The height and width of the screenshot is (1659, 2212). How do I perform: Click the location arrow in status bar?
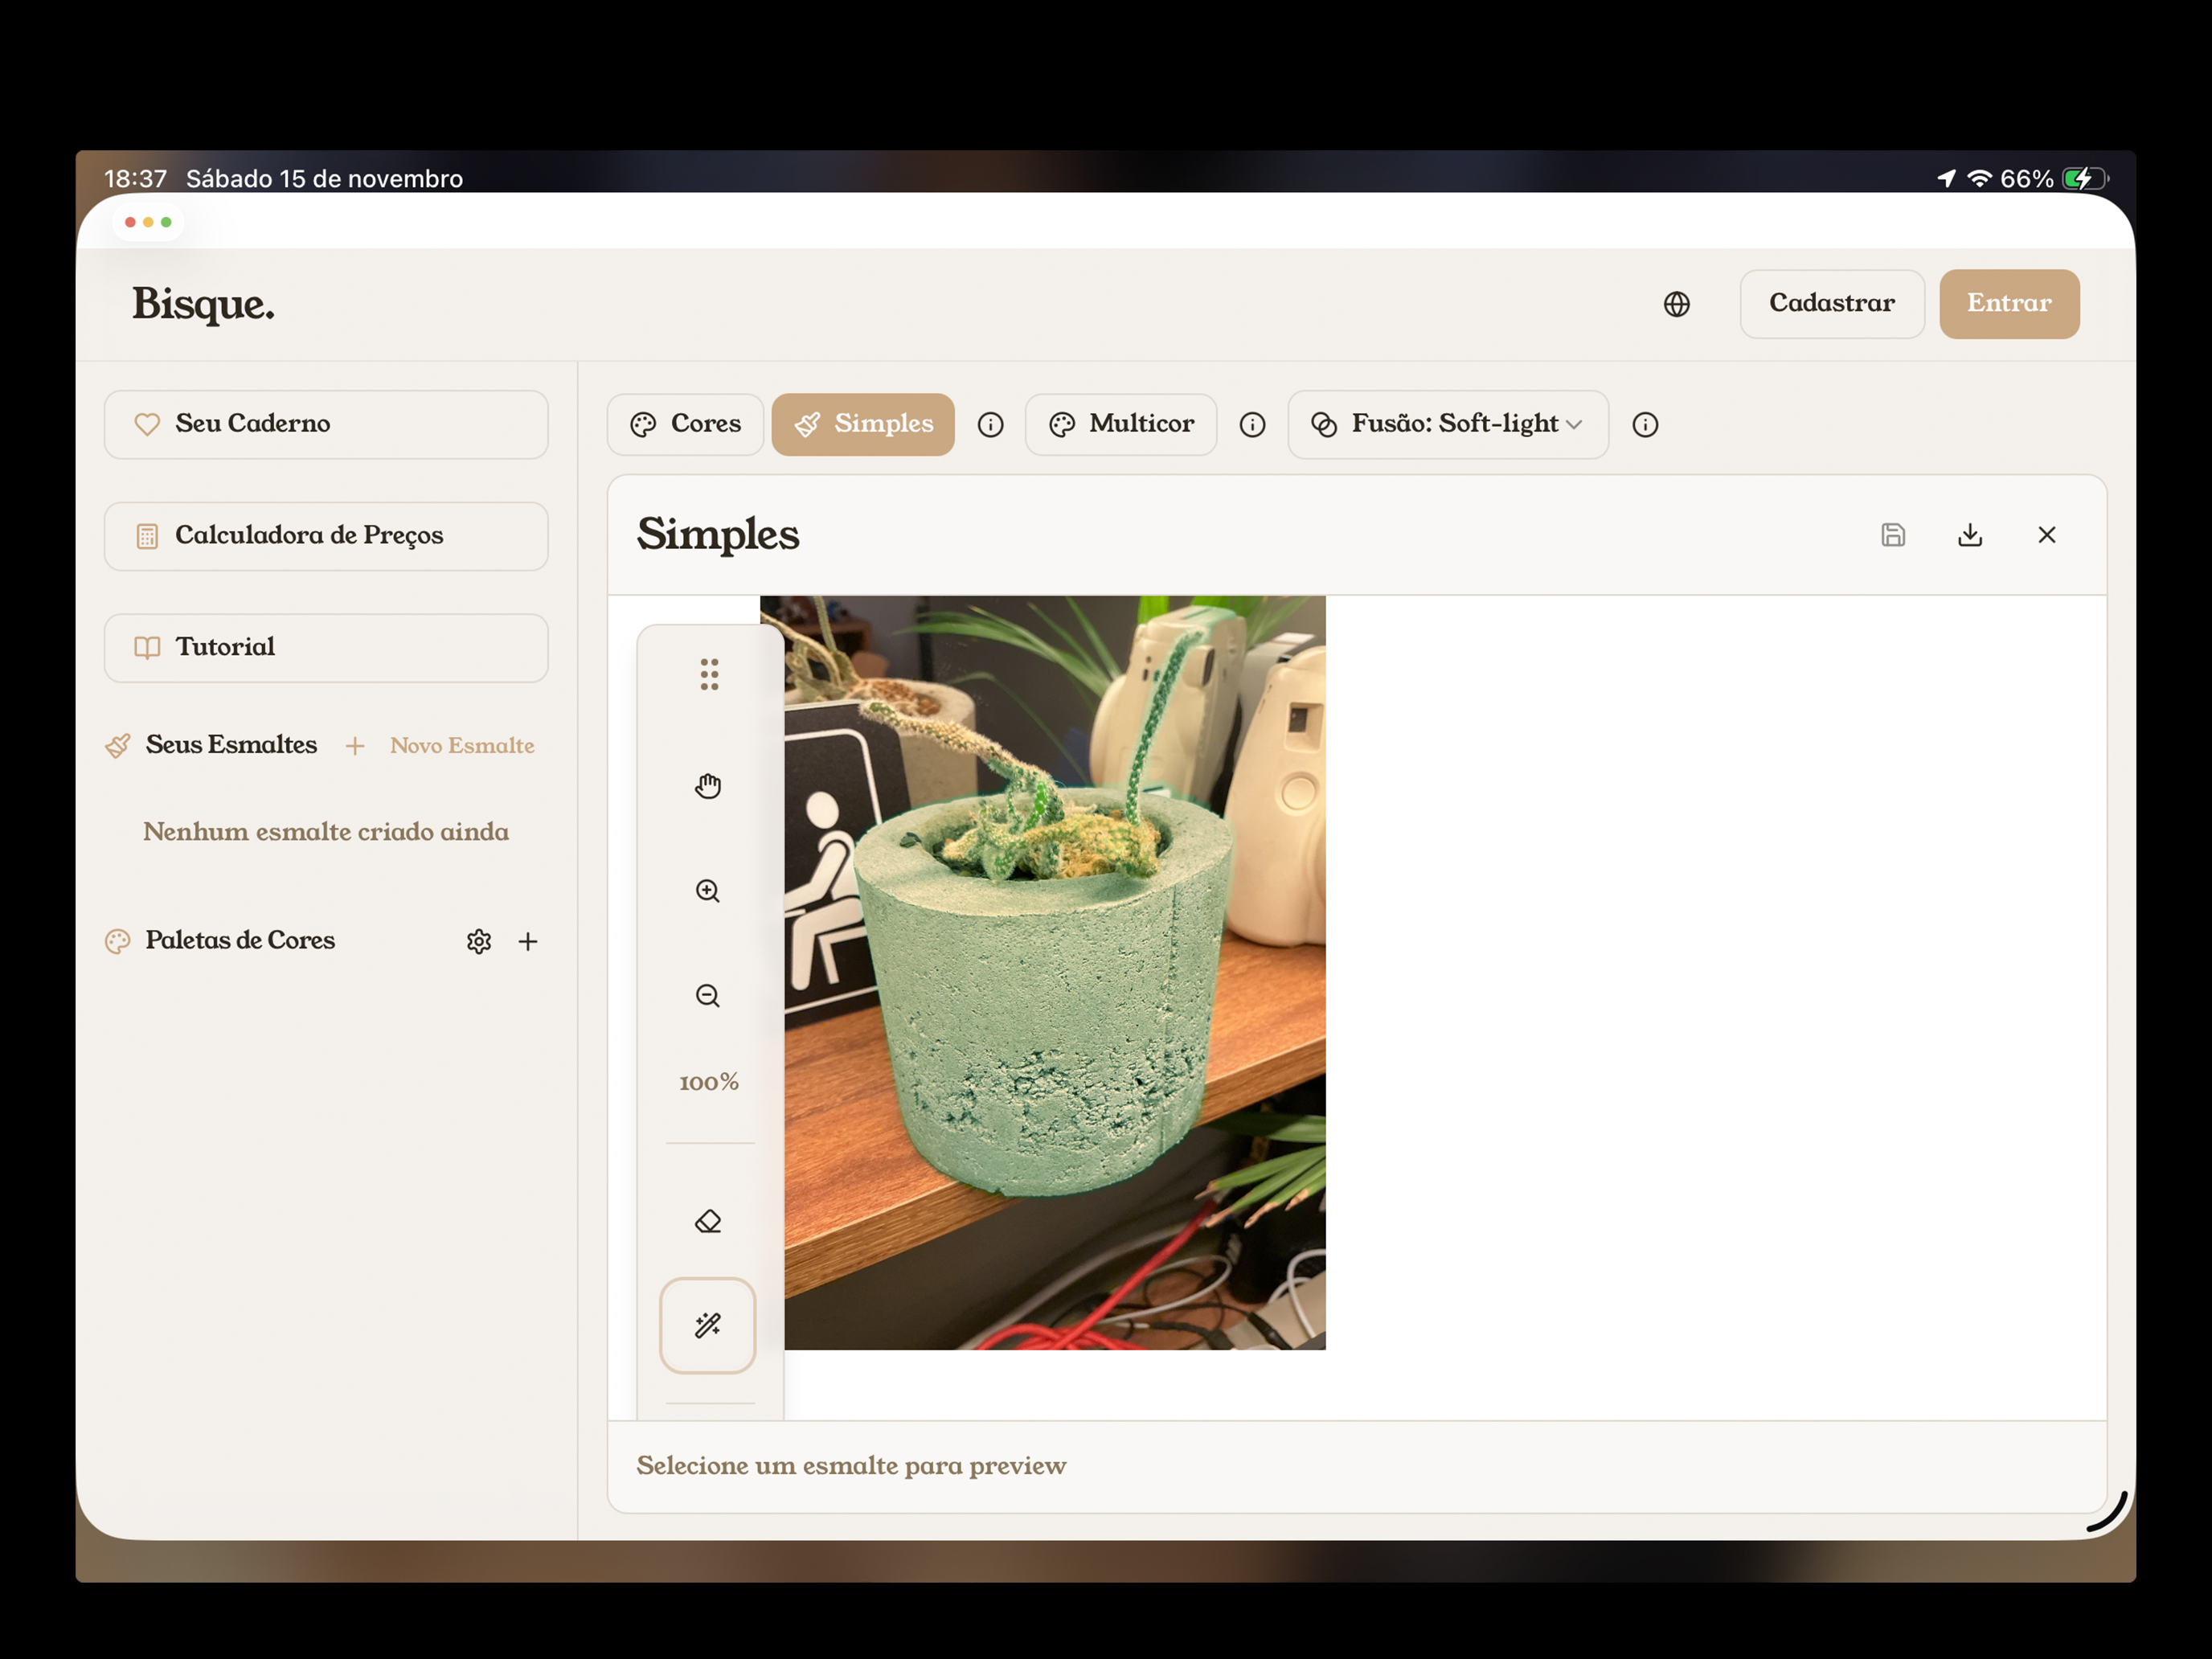(1946, 179)
